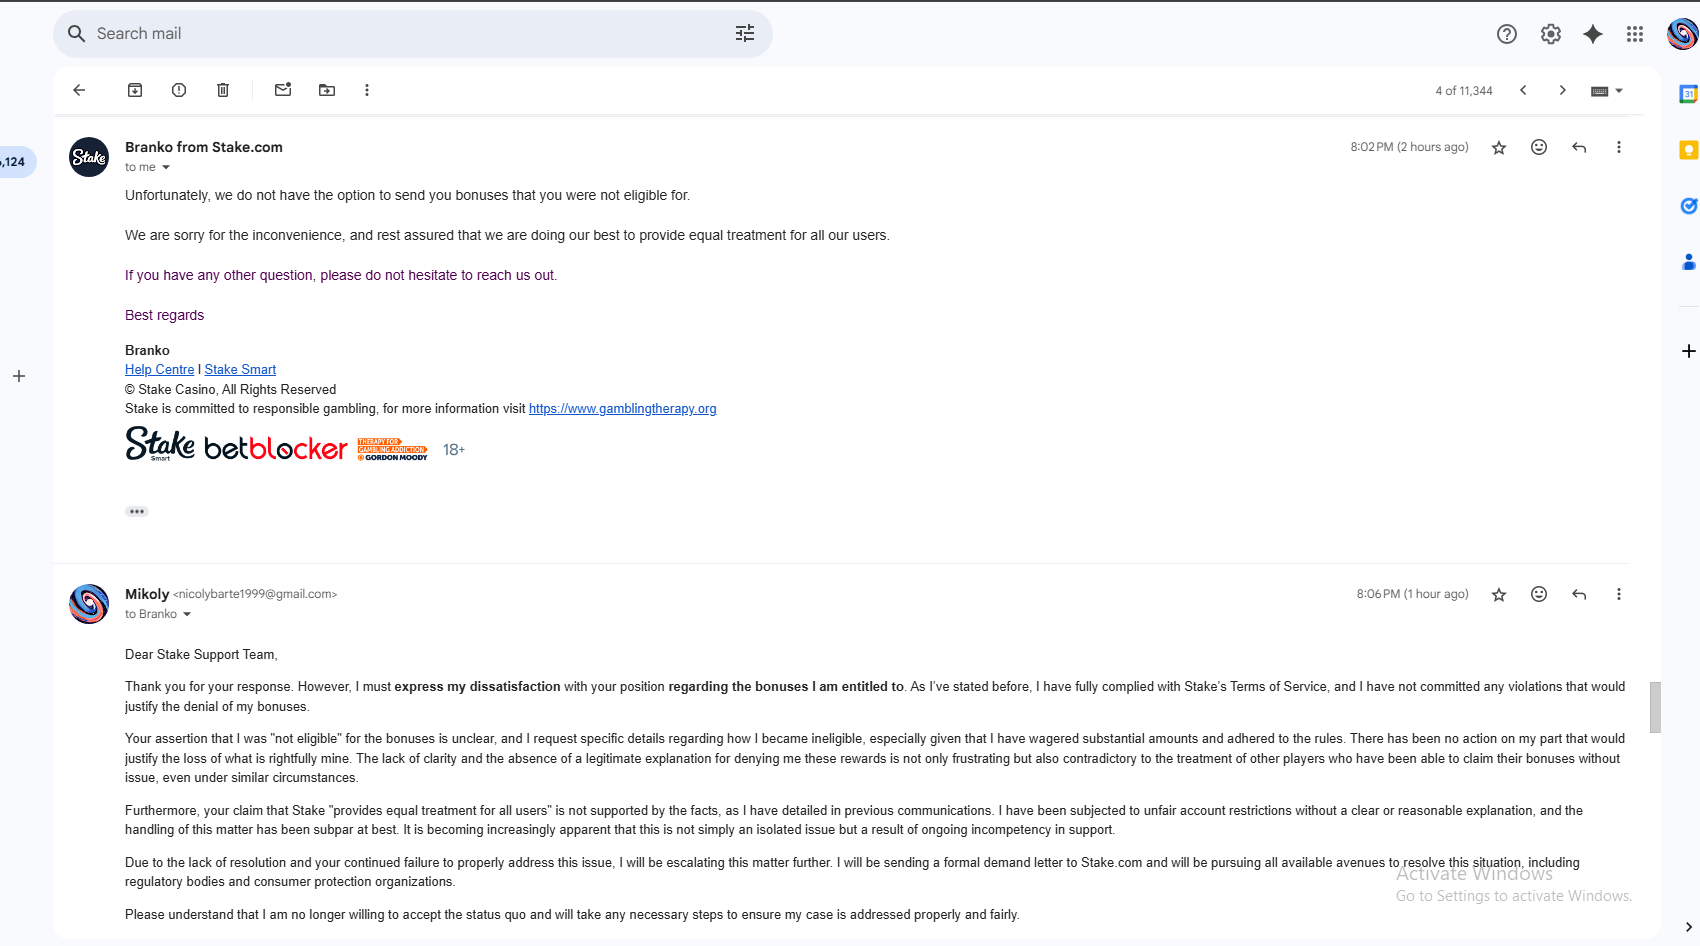Viewport: 1700px width, 946px height.
Task: Delete this conversation with trash icon
Action: point(223,90)
